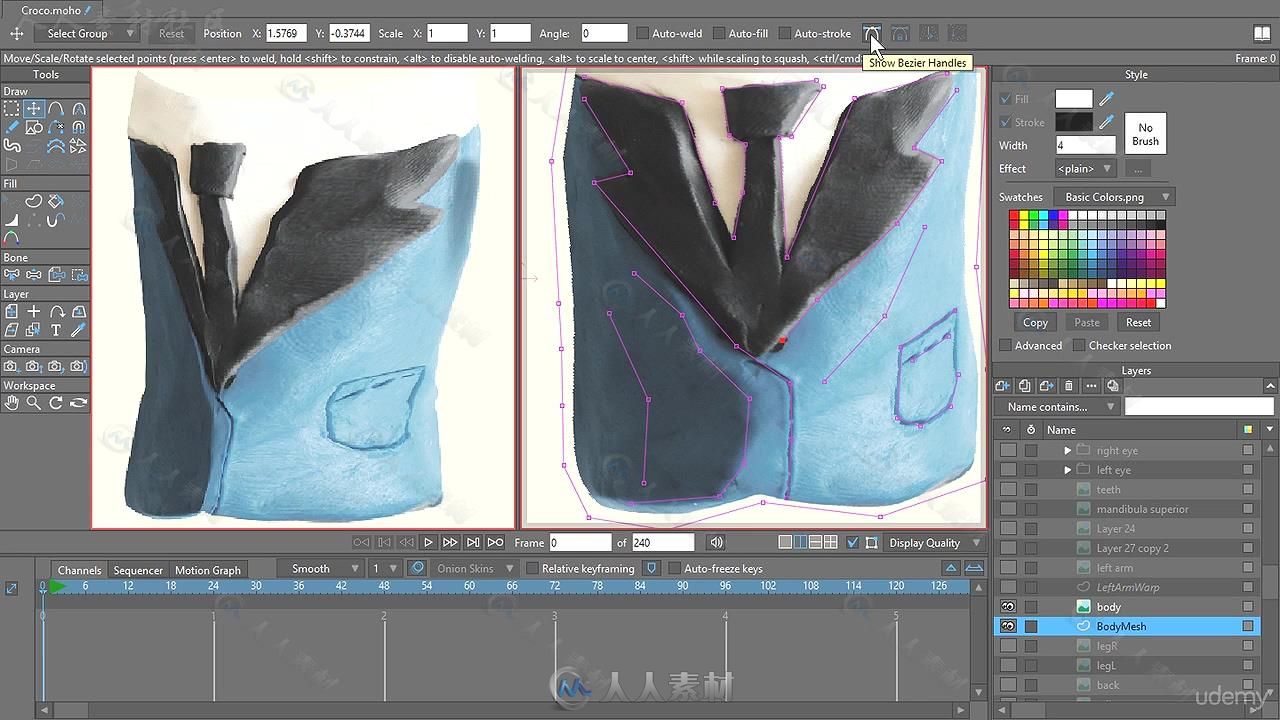Select the Croco.moho document tab

[x=55, y=10]
